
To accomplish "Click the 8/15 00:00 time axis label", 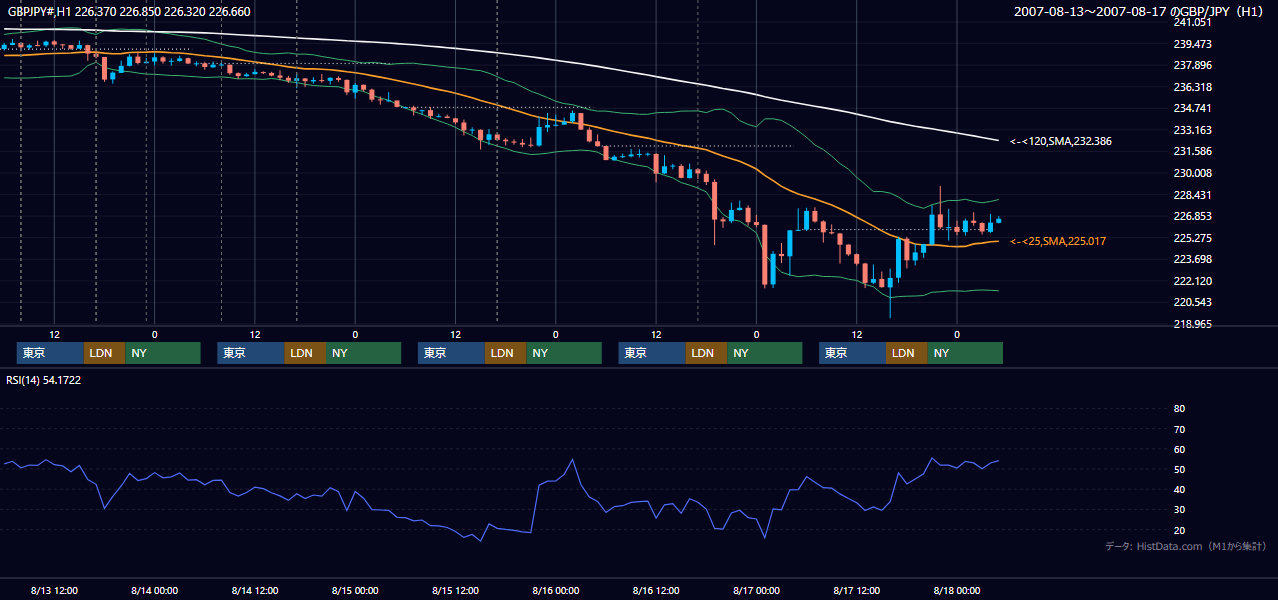I will click(355, 590).
